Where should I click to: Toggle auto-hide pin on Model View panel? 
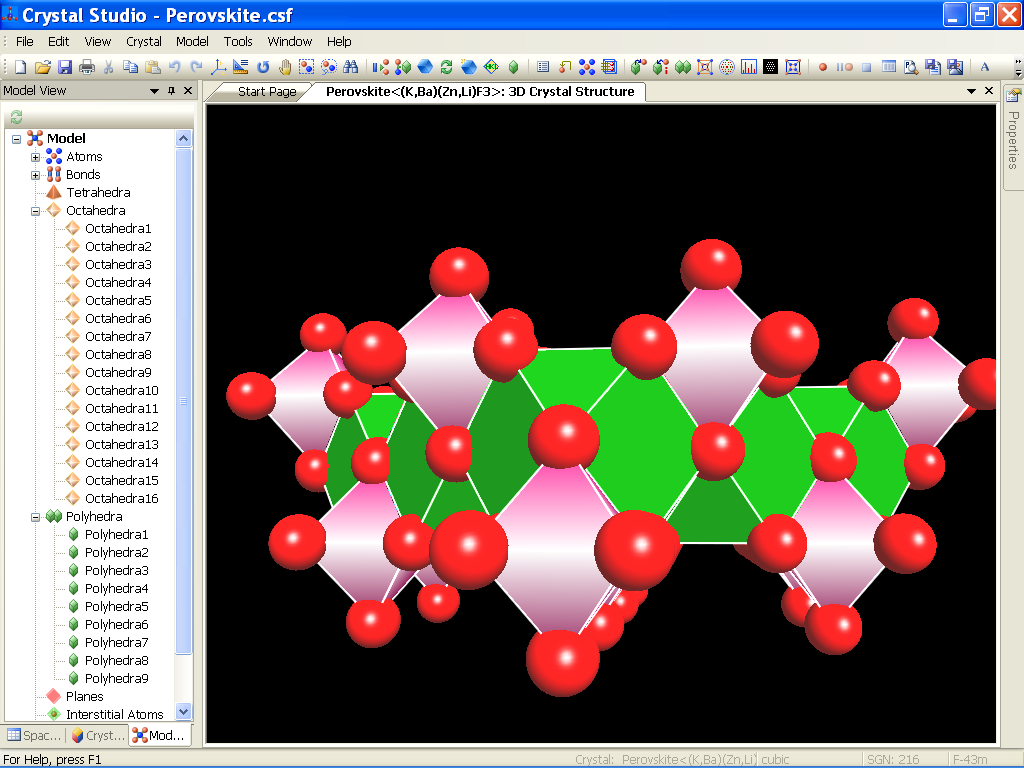[x=171, y=91]
